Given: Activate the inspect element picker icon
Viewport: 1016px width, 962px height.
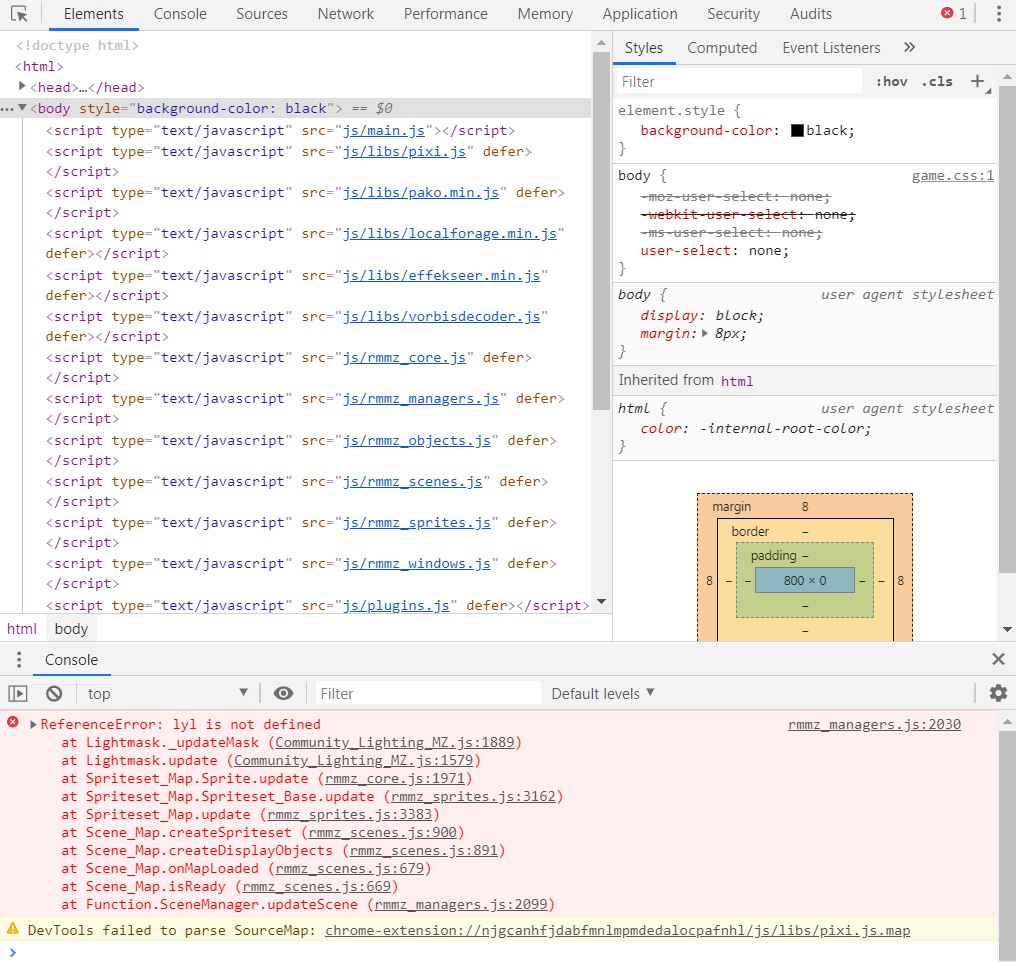Looking at the screenshot, I should tap(19, 14).
